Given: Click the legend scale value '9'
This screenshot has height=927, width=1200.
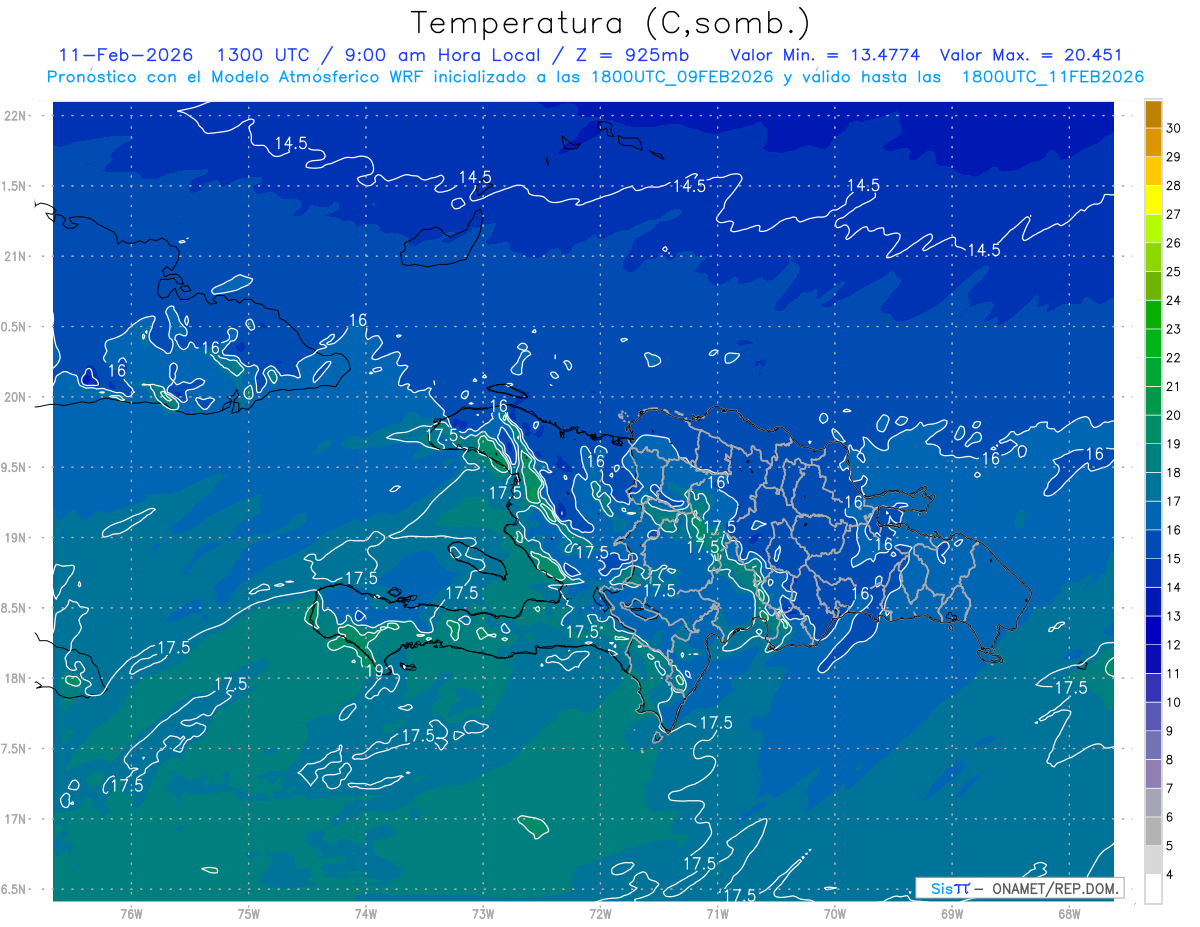Looking at the screenshot, I should pos(1170,732).
